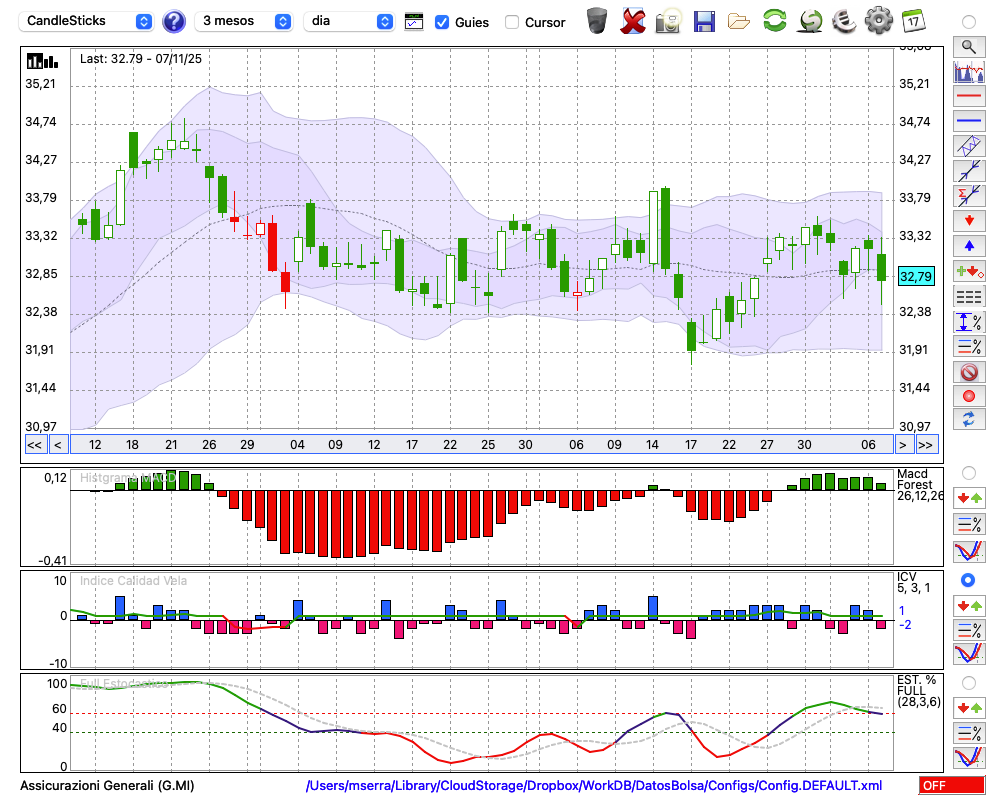1000x800 pixels.
Task: Select the radio button beside EST. % FULL panel
Action: 968,683
